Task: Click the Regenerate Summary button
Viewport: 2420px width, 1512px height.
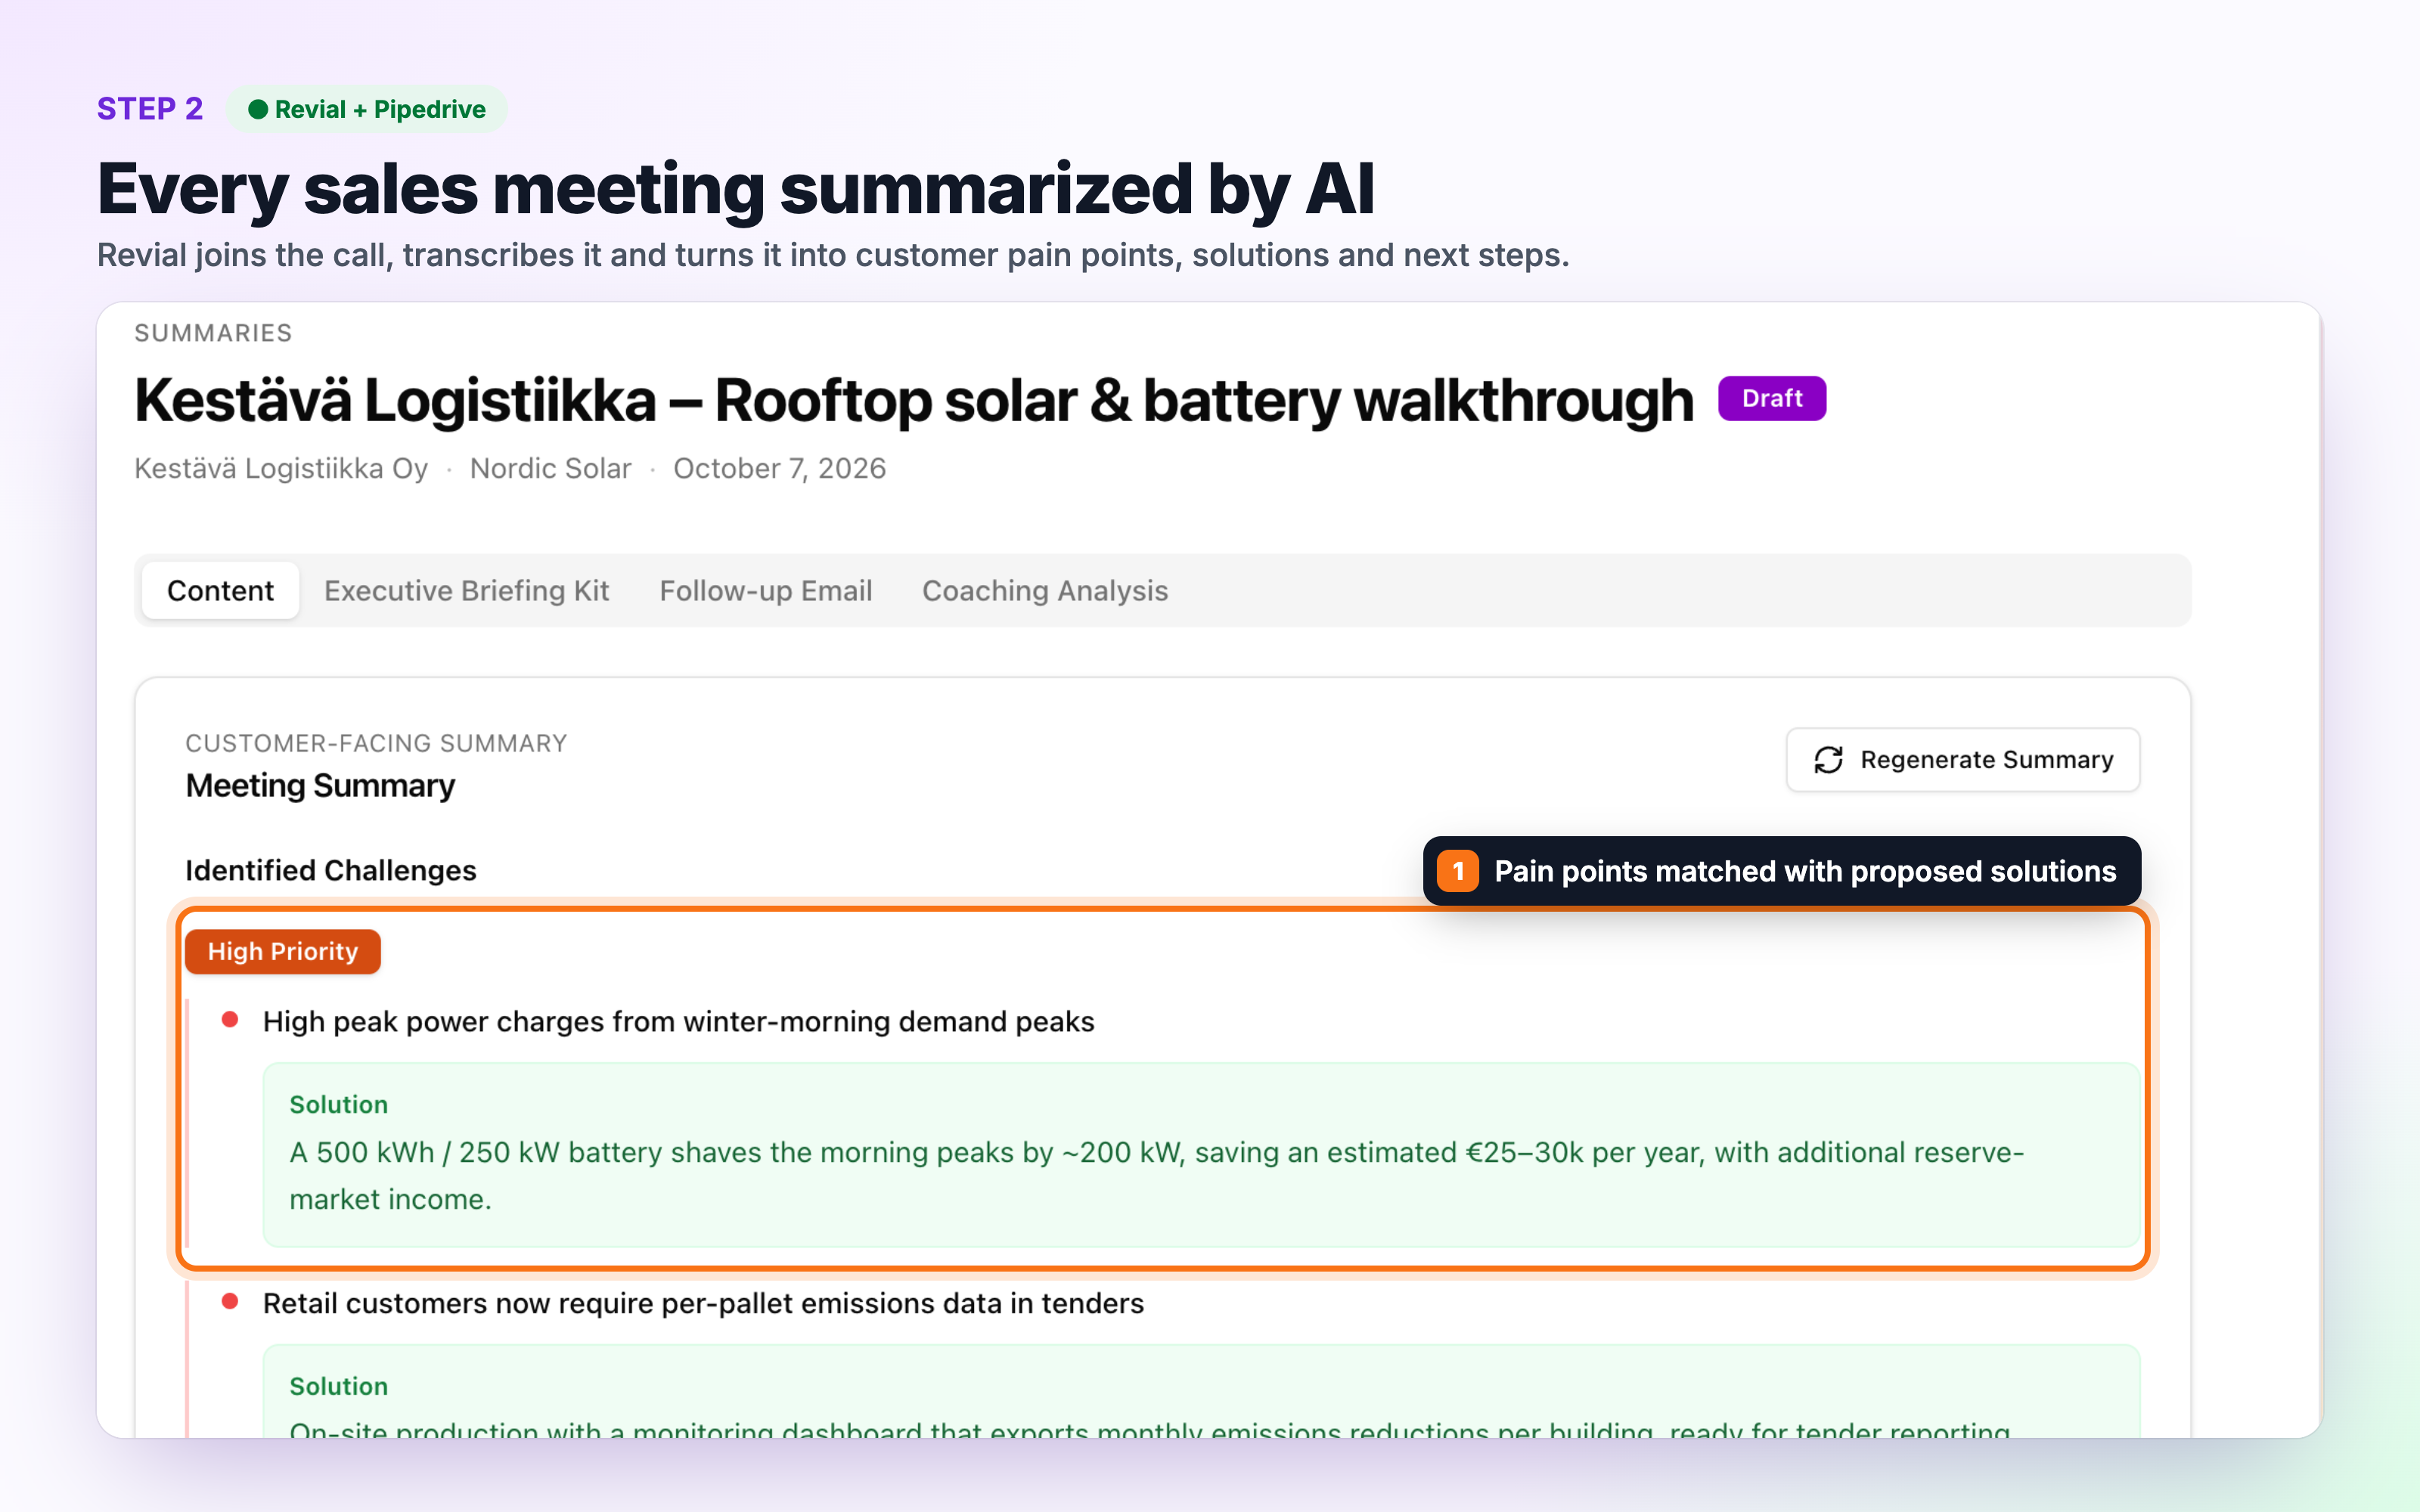Action: tap(1963, 760)
